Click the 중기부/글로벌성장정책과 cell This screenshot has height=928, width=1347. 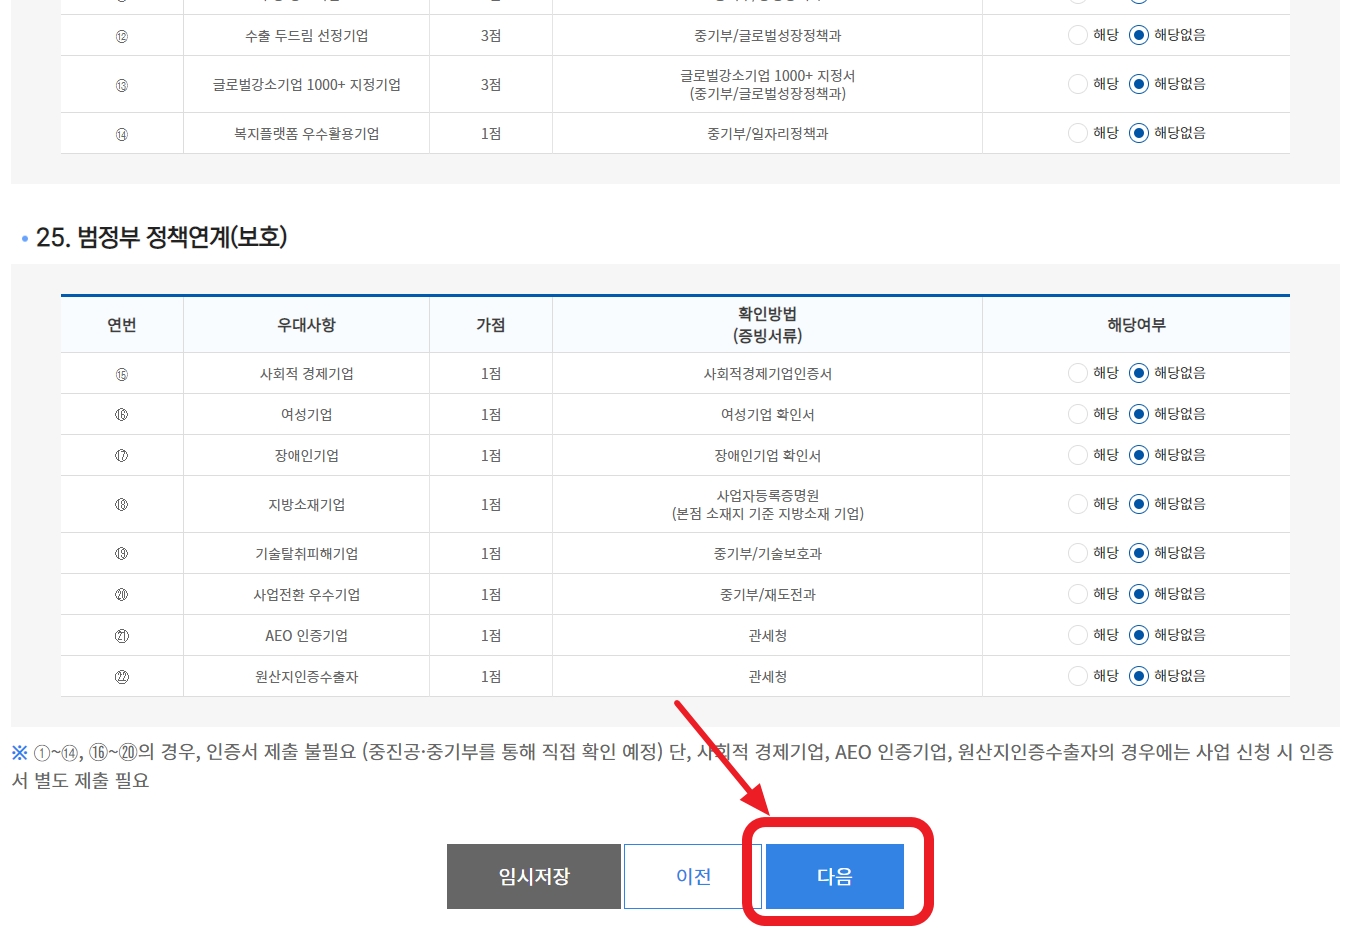pos(767,36)
